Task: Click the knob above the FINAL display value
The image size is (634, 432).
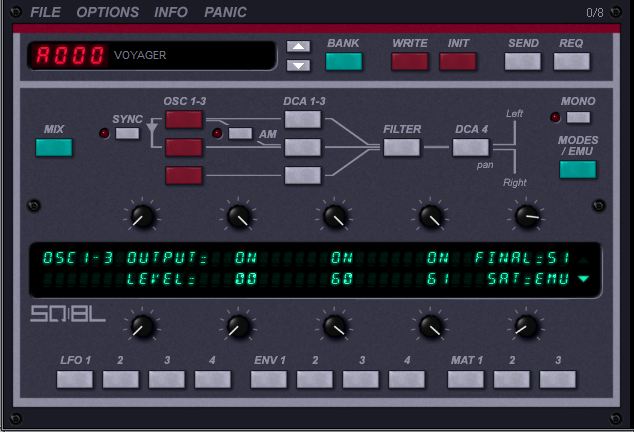Action: pos(526,216)
